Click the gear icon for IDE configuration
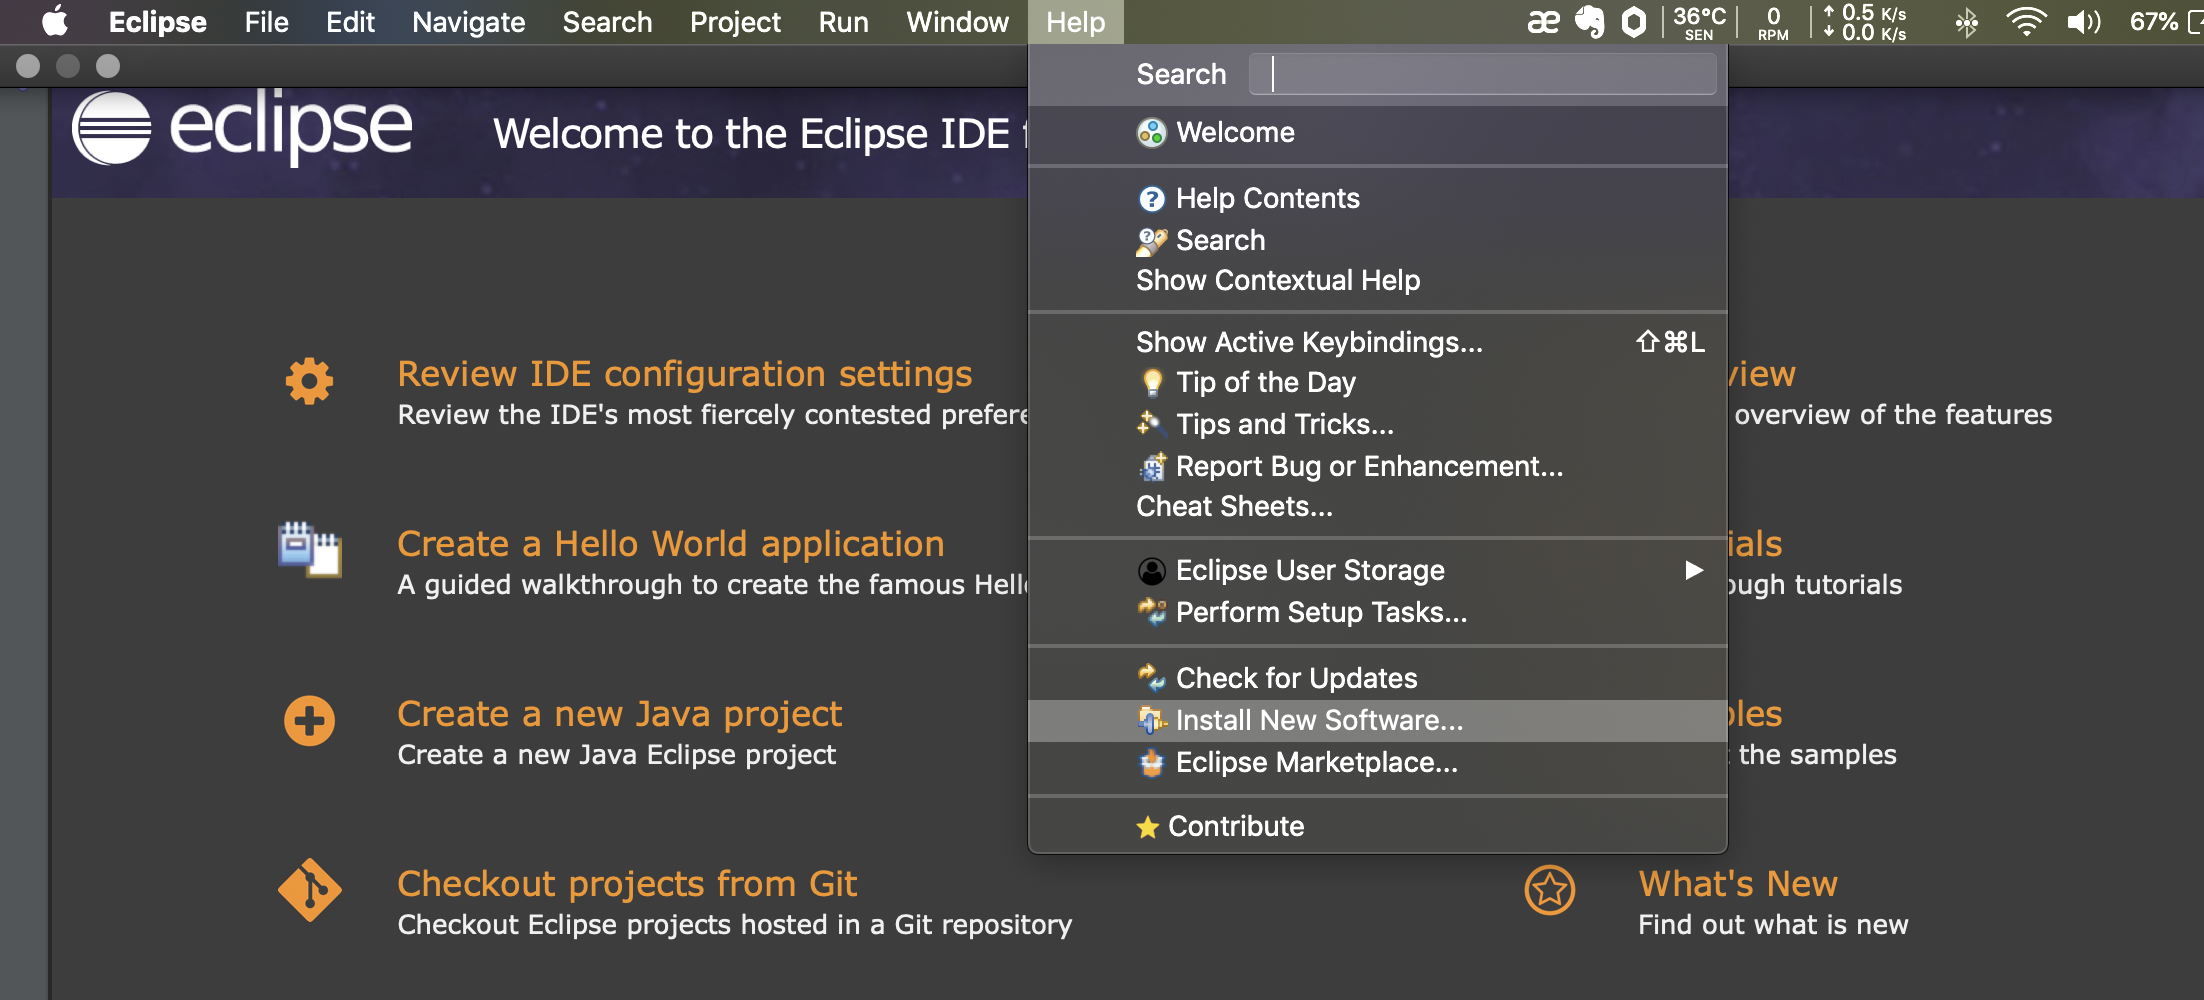 click(x=309, y=381)
